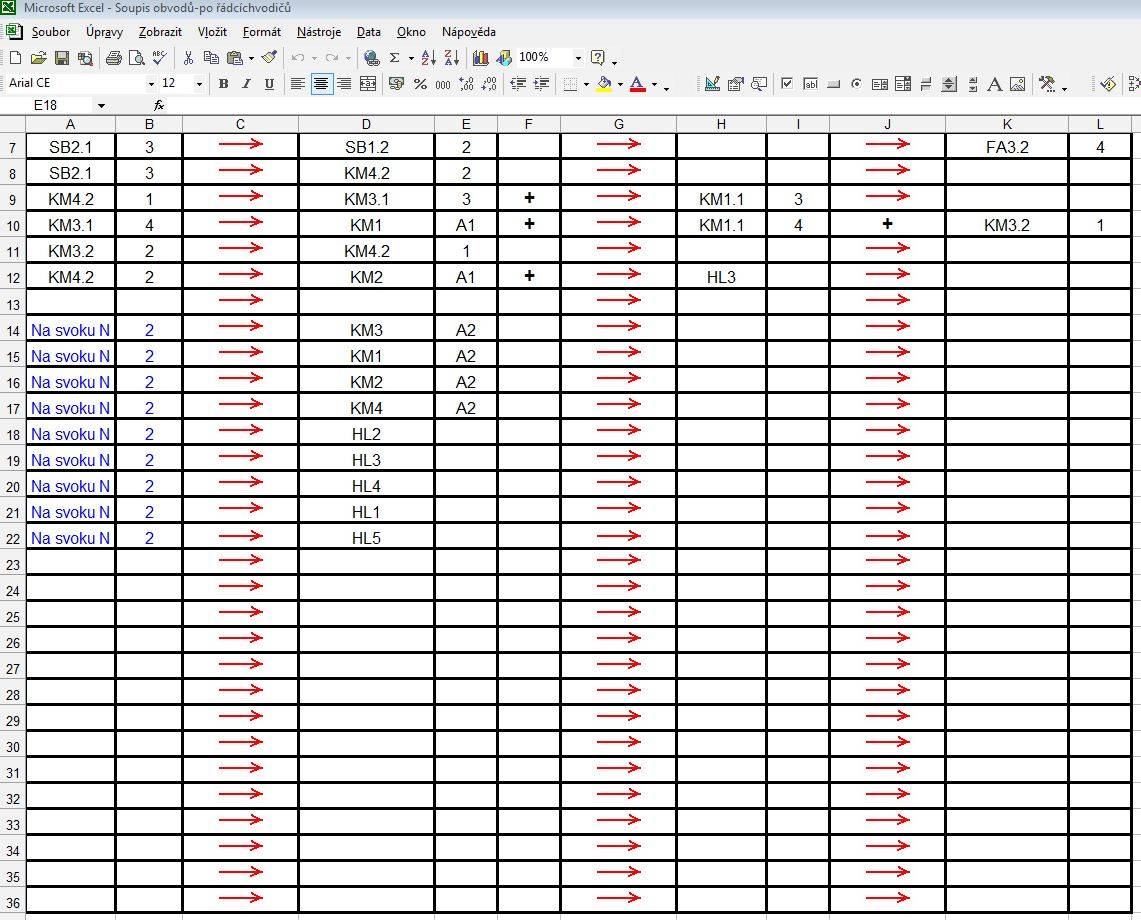The image size is (1141, 920).
Task: Click the Insert Function fx button
Action: (x=159, y=106)
